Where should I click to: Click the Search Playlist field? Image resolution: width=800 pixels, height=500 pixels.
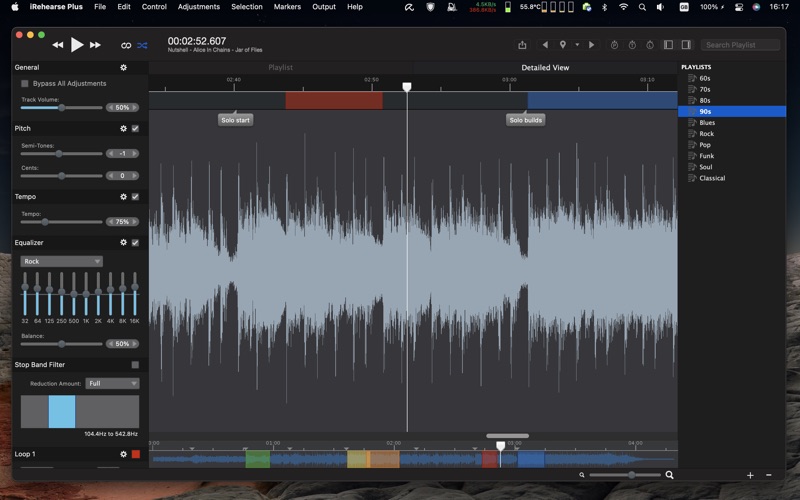tap(740, 45)
